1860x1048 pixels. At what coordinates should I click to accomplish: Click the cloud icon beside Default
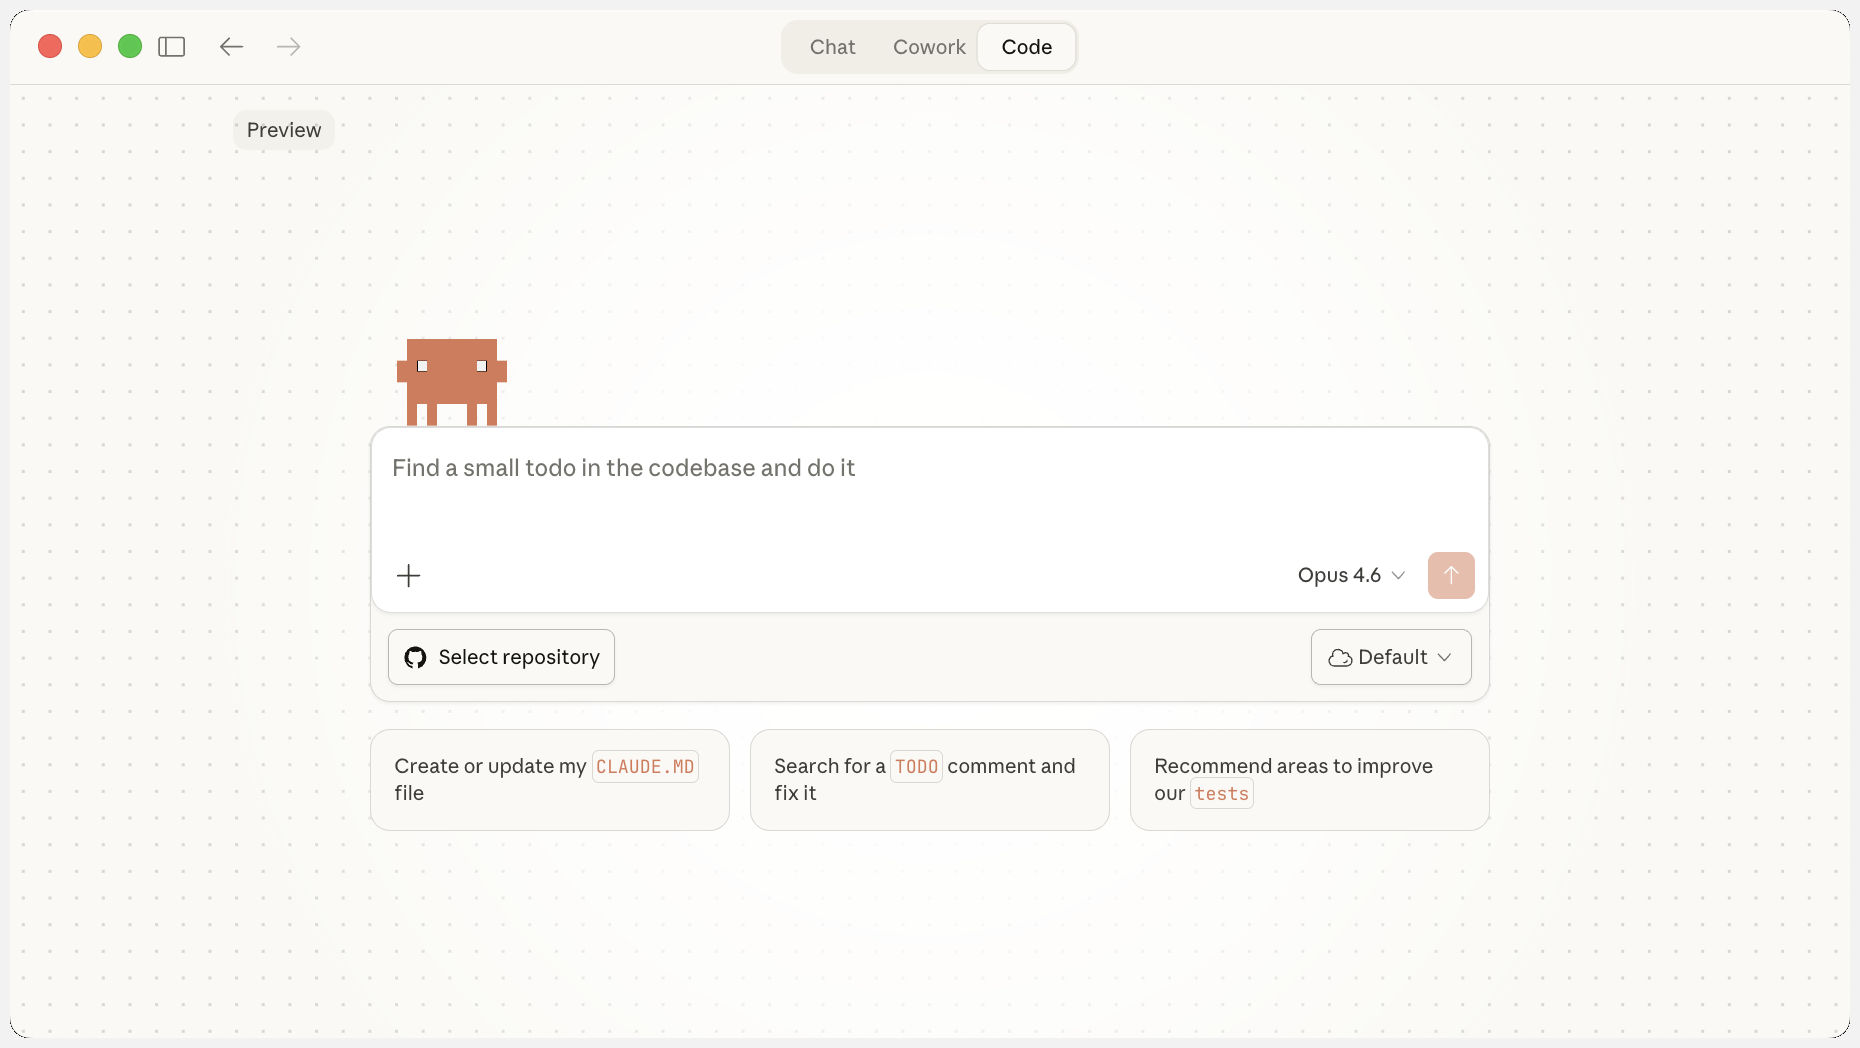1340,658
